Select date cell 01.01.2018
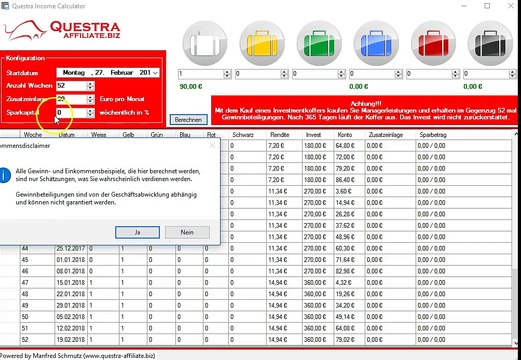Viewport: 521px width, 360px height. [x=71, y=260]
